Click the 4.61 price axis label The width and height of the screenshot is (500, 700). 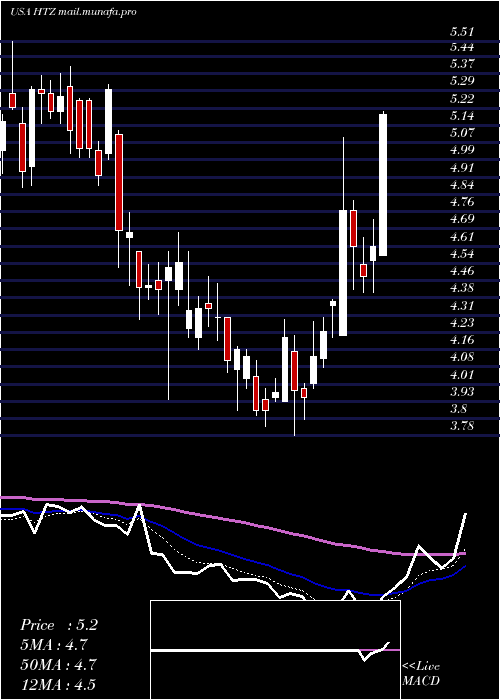point(461,237)
